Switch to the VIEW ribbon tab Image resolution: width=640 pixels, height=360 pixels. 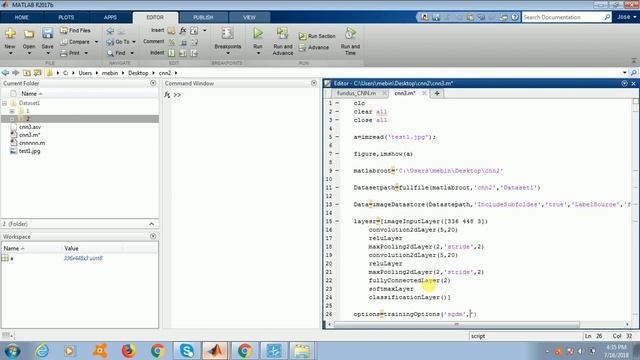pos(249,18)
